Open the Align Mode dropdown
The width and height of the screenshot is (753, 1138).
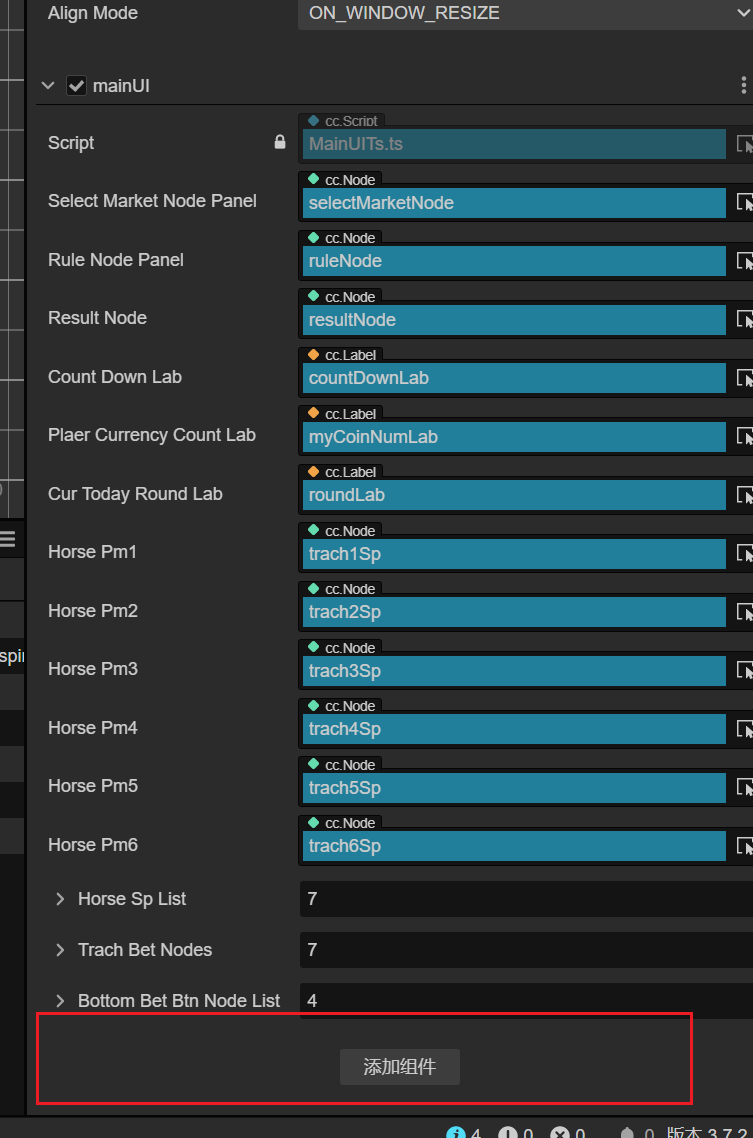pyautogui.click(x=525, y=13)
